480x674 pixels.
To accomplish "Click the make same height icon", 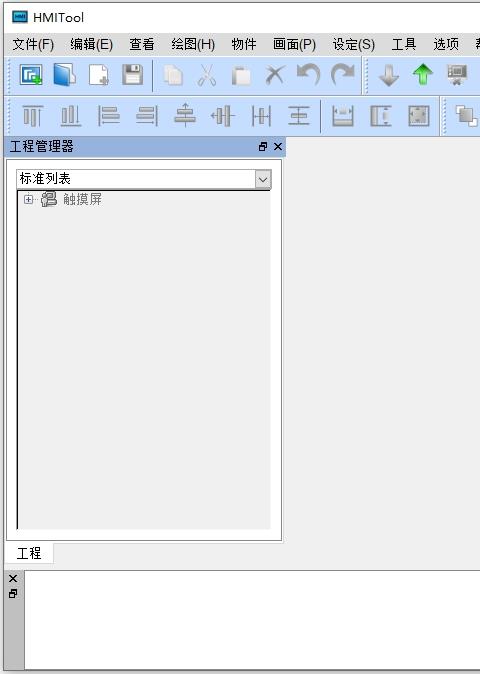I will click(x=381, y=116).
